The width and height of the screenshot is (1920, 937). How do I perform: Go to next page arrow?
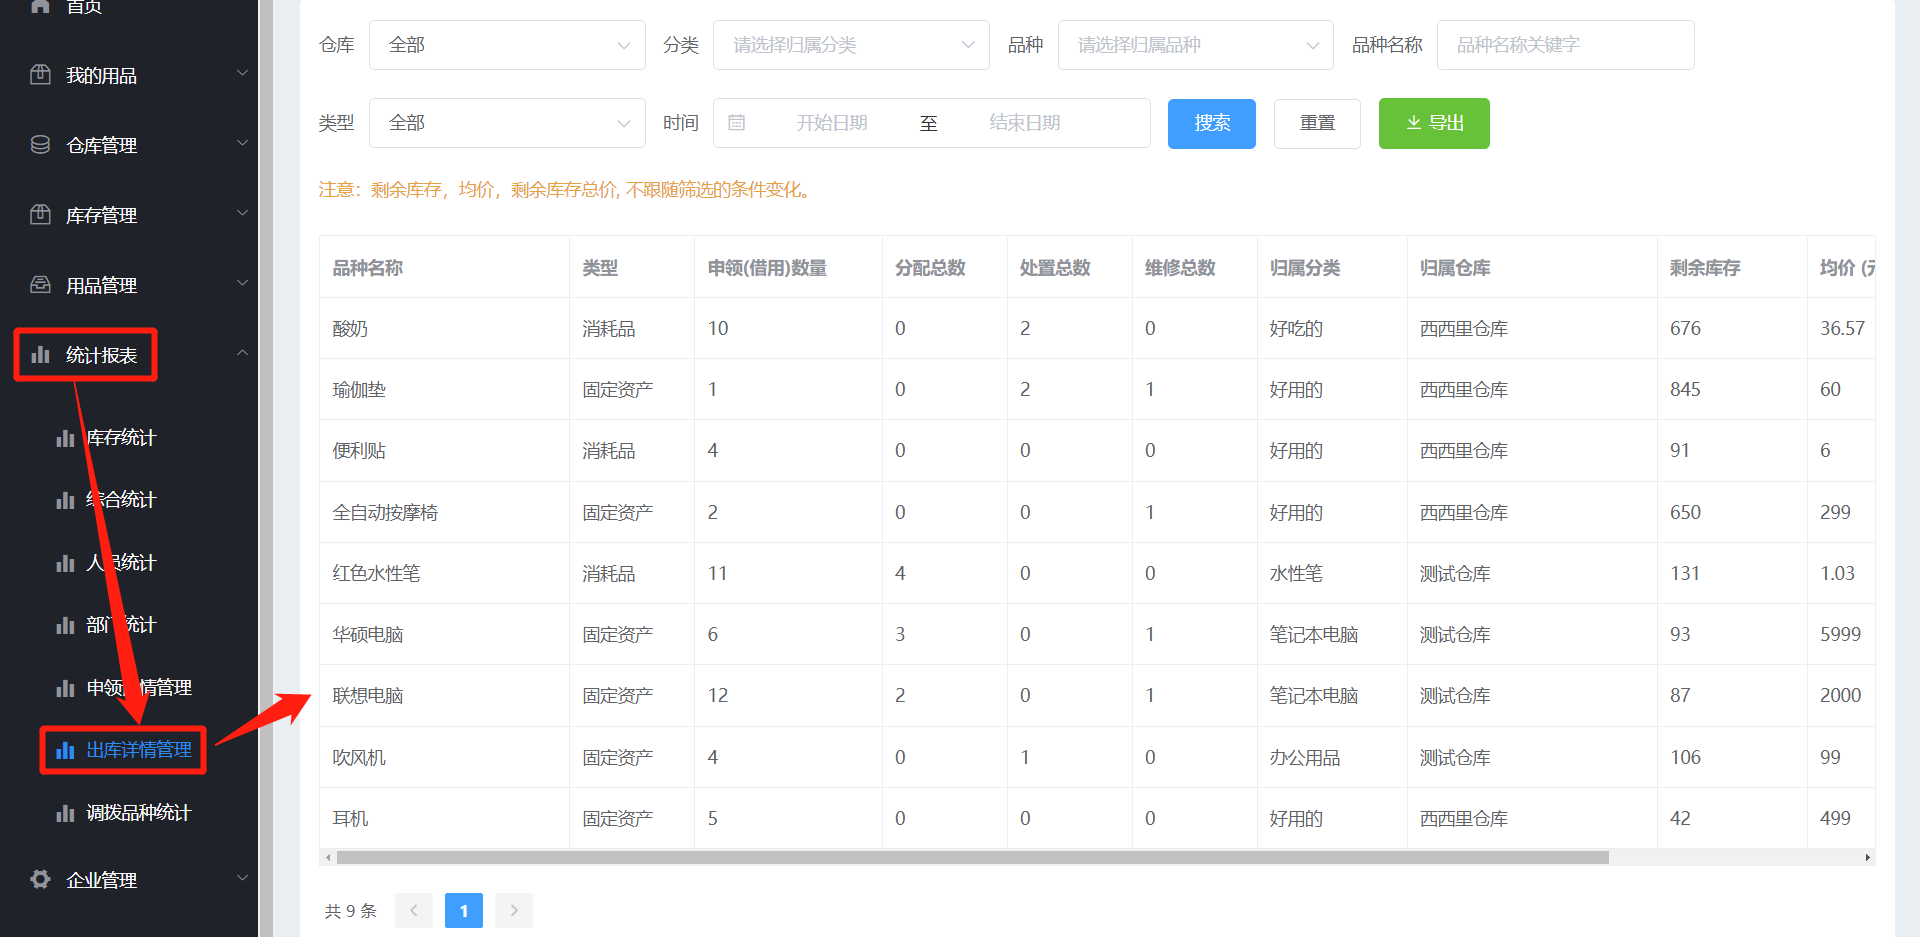tap(514, 910)
